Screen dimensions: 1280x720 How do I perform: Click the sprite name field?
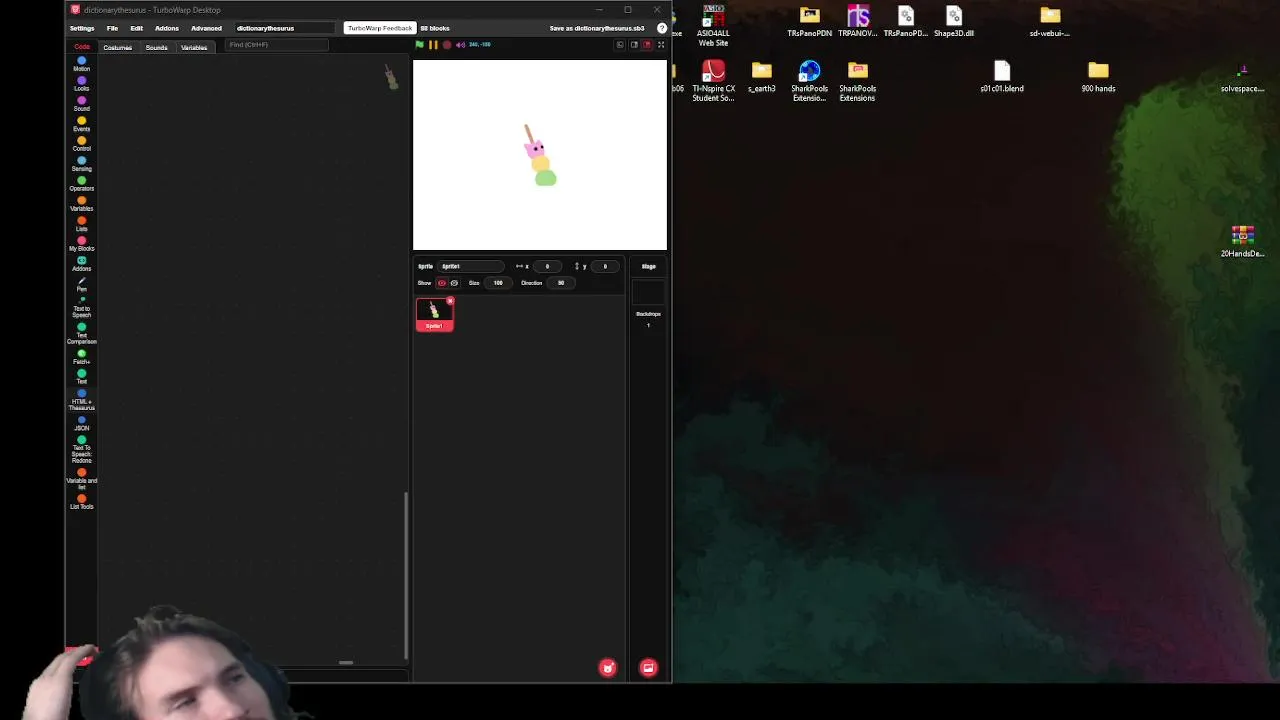(472, 266)
